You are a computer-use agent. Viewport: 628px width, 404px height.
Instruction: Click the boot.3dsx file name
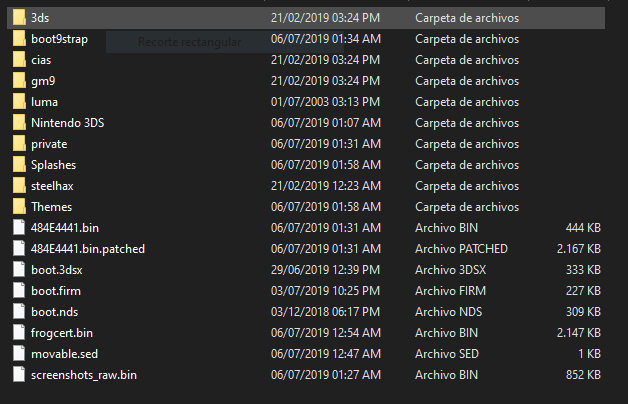coord(56,270)
